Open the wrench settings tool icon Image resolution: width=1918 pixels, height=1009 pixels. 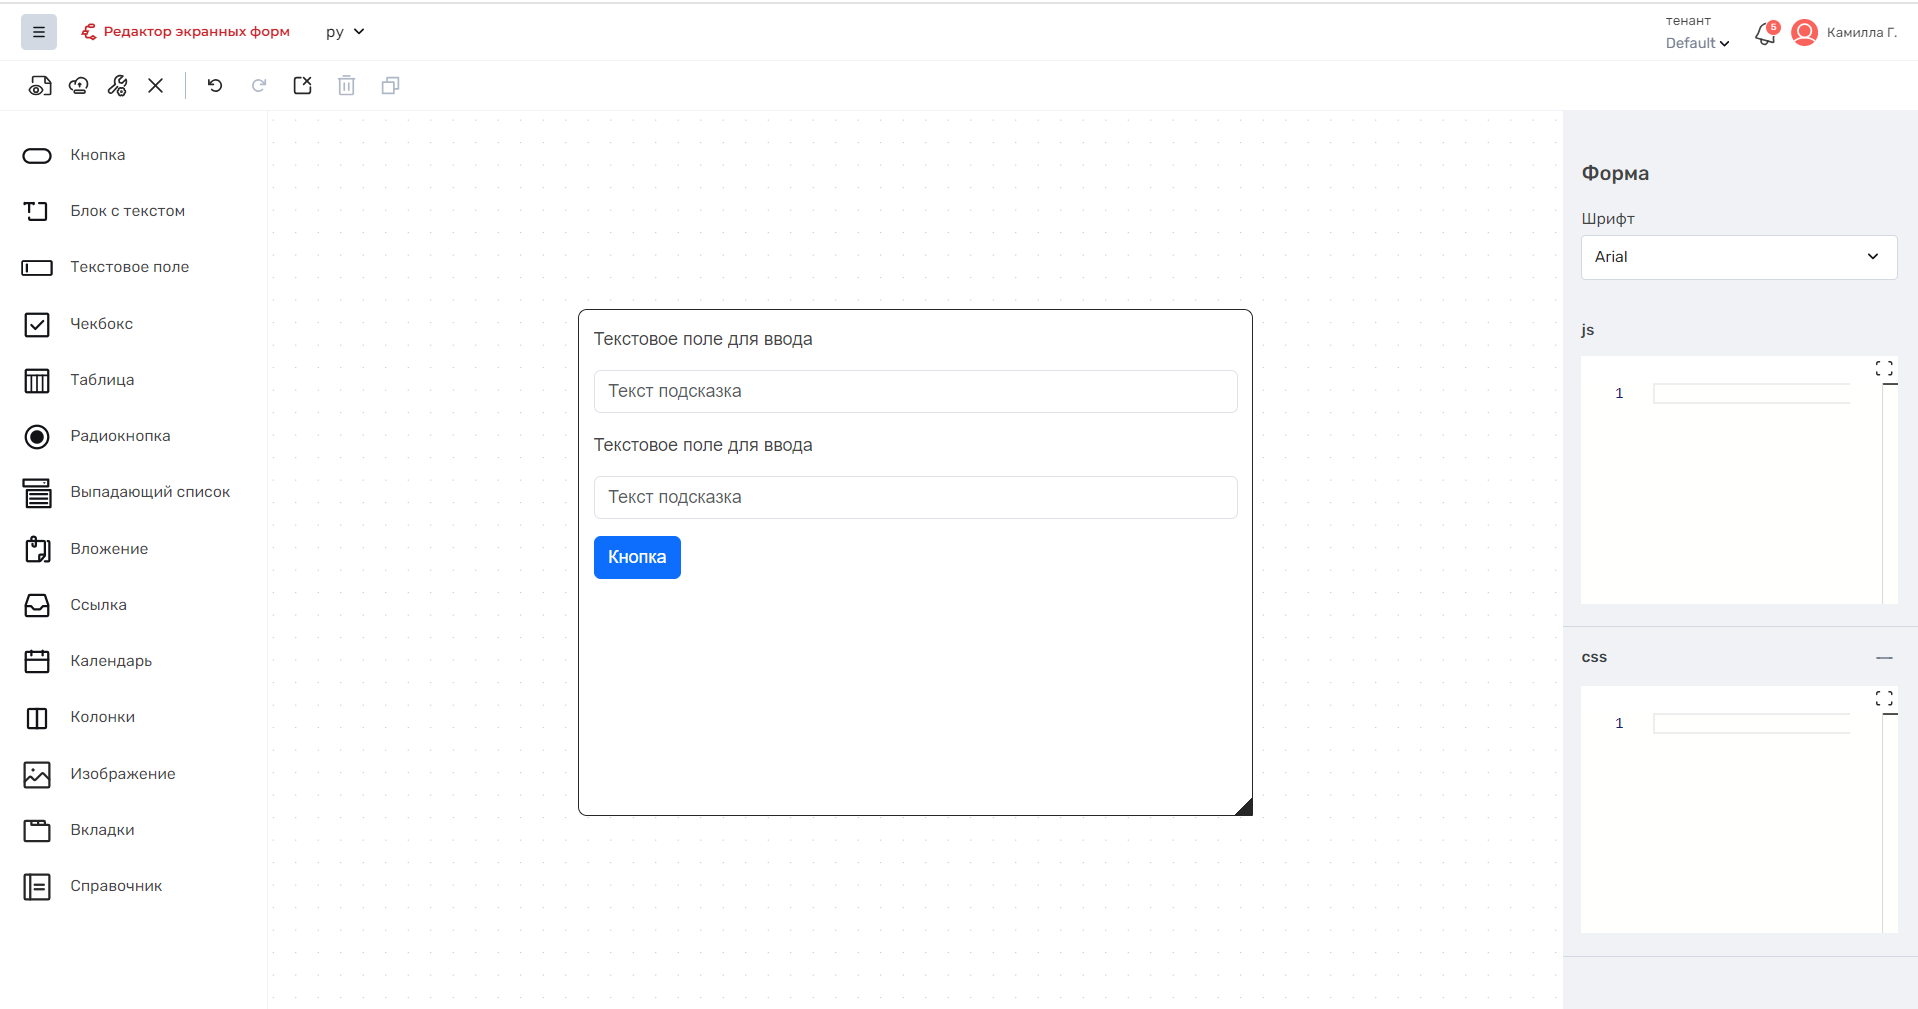pyautogui.click(x=118, y=86)
